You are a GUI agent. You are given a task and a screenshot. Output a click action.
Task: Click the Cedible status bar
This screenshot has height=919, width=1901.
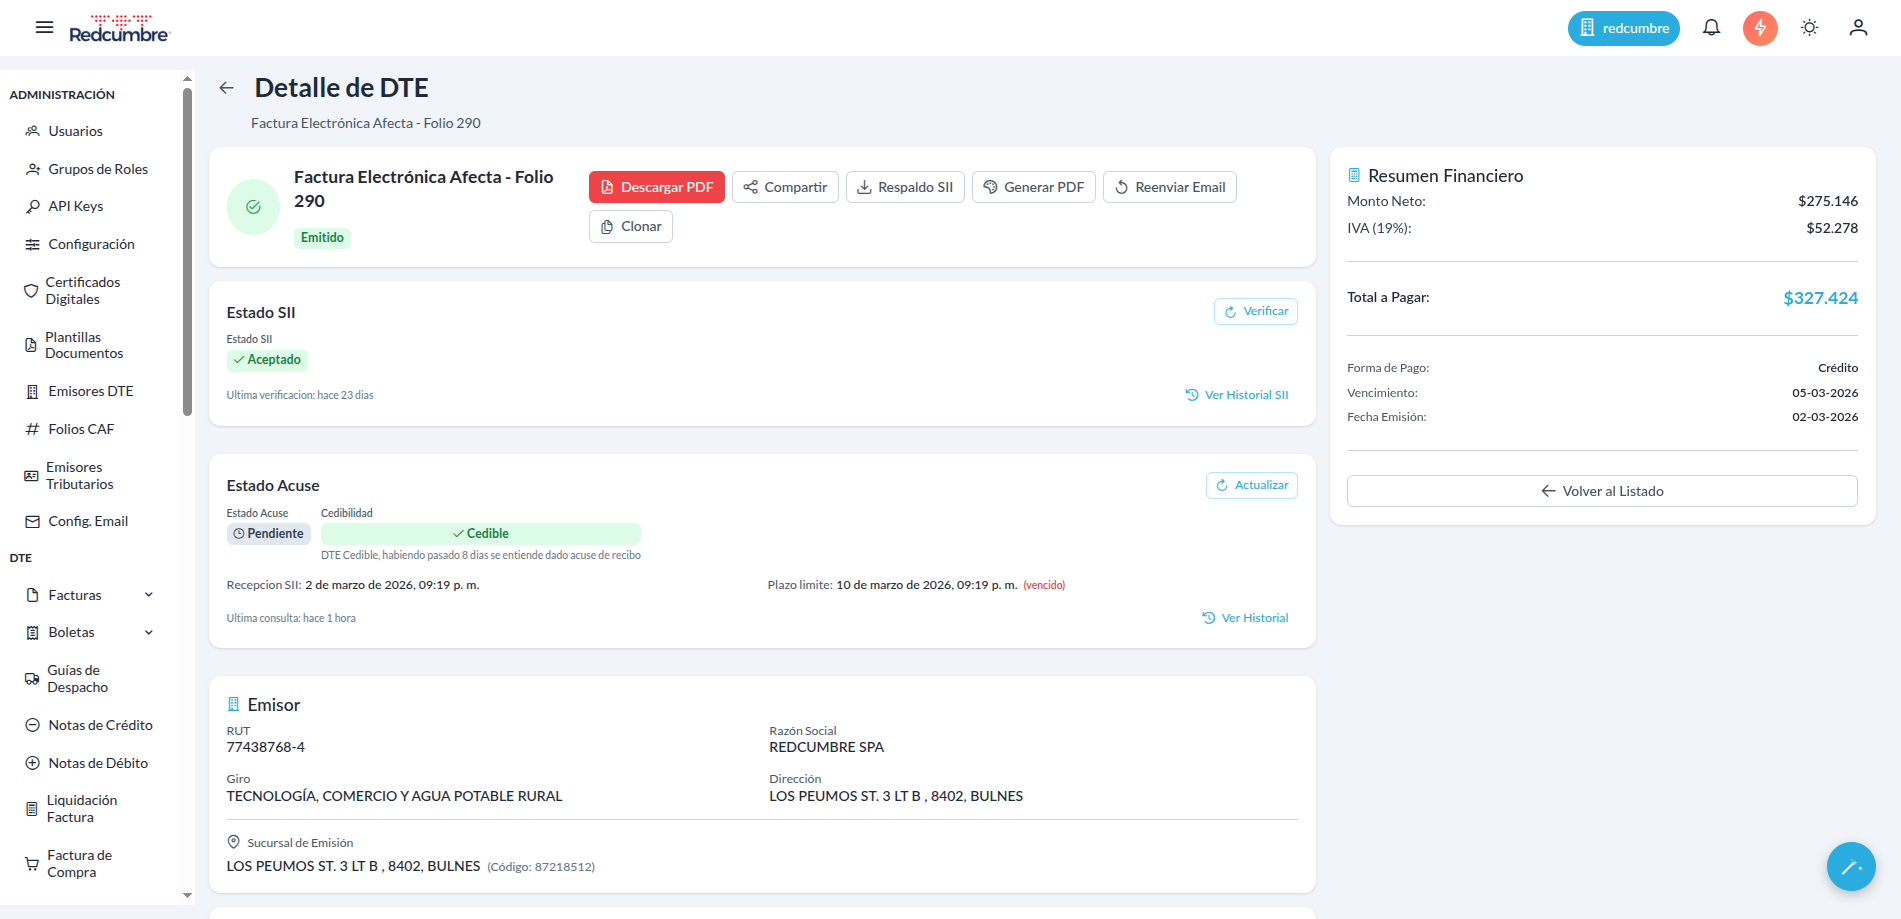click(481, 534)
